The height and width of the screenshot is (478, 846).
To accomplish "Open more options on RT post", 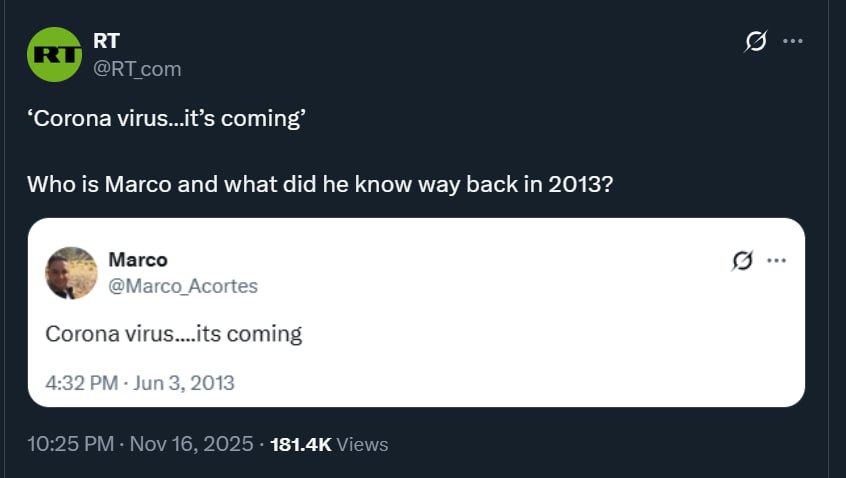I will [793, 41].
